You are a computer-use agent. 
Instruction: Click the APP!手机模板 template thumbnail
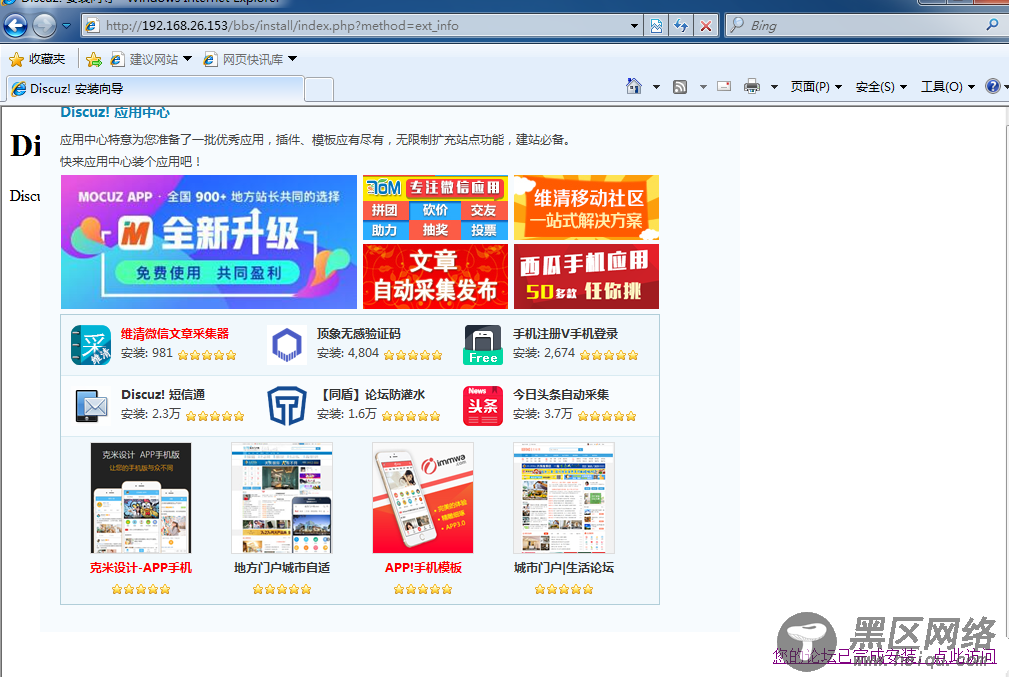[x=423, y=497]
